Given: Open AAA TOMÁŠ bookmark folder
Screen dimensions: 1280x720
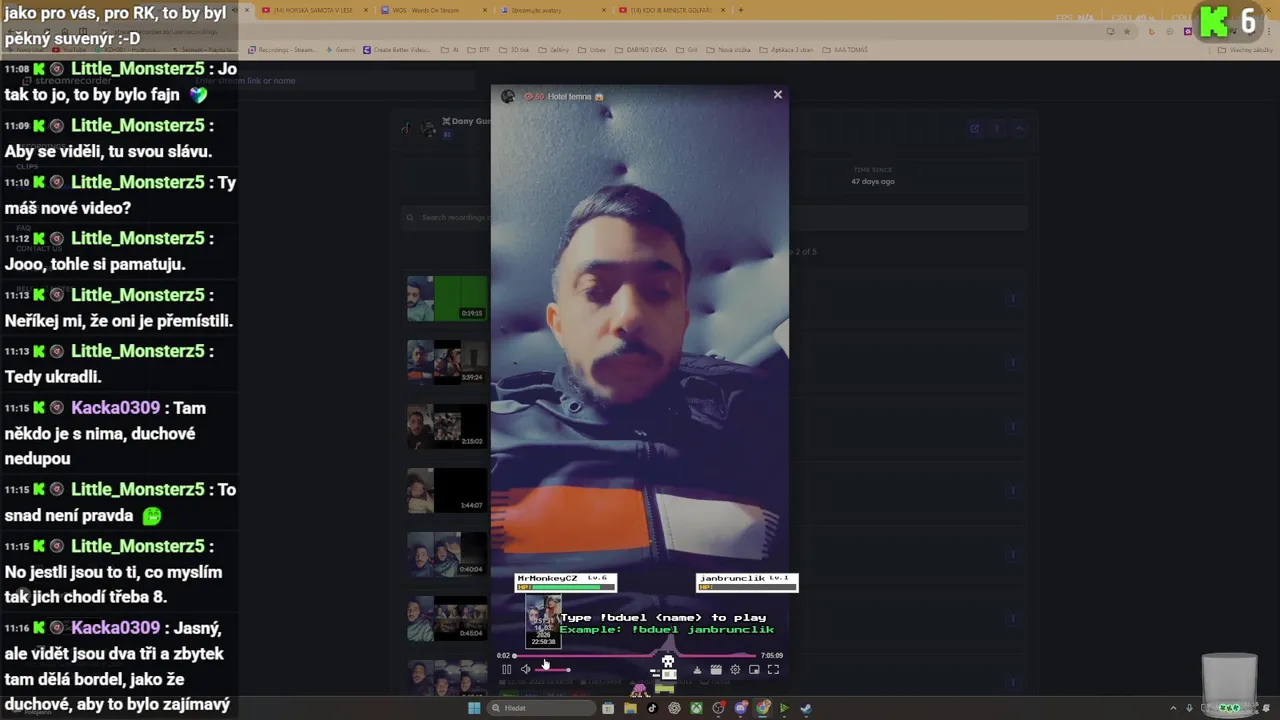Looking at the screenshot, I should [846, 50].
